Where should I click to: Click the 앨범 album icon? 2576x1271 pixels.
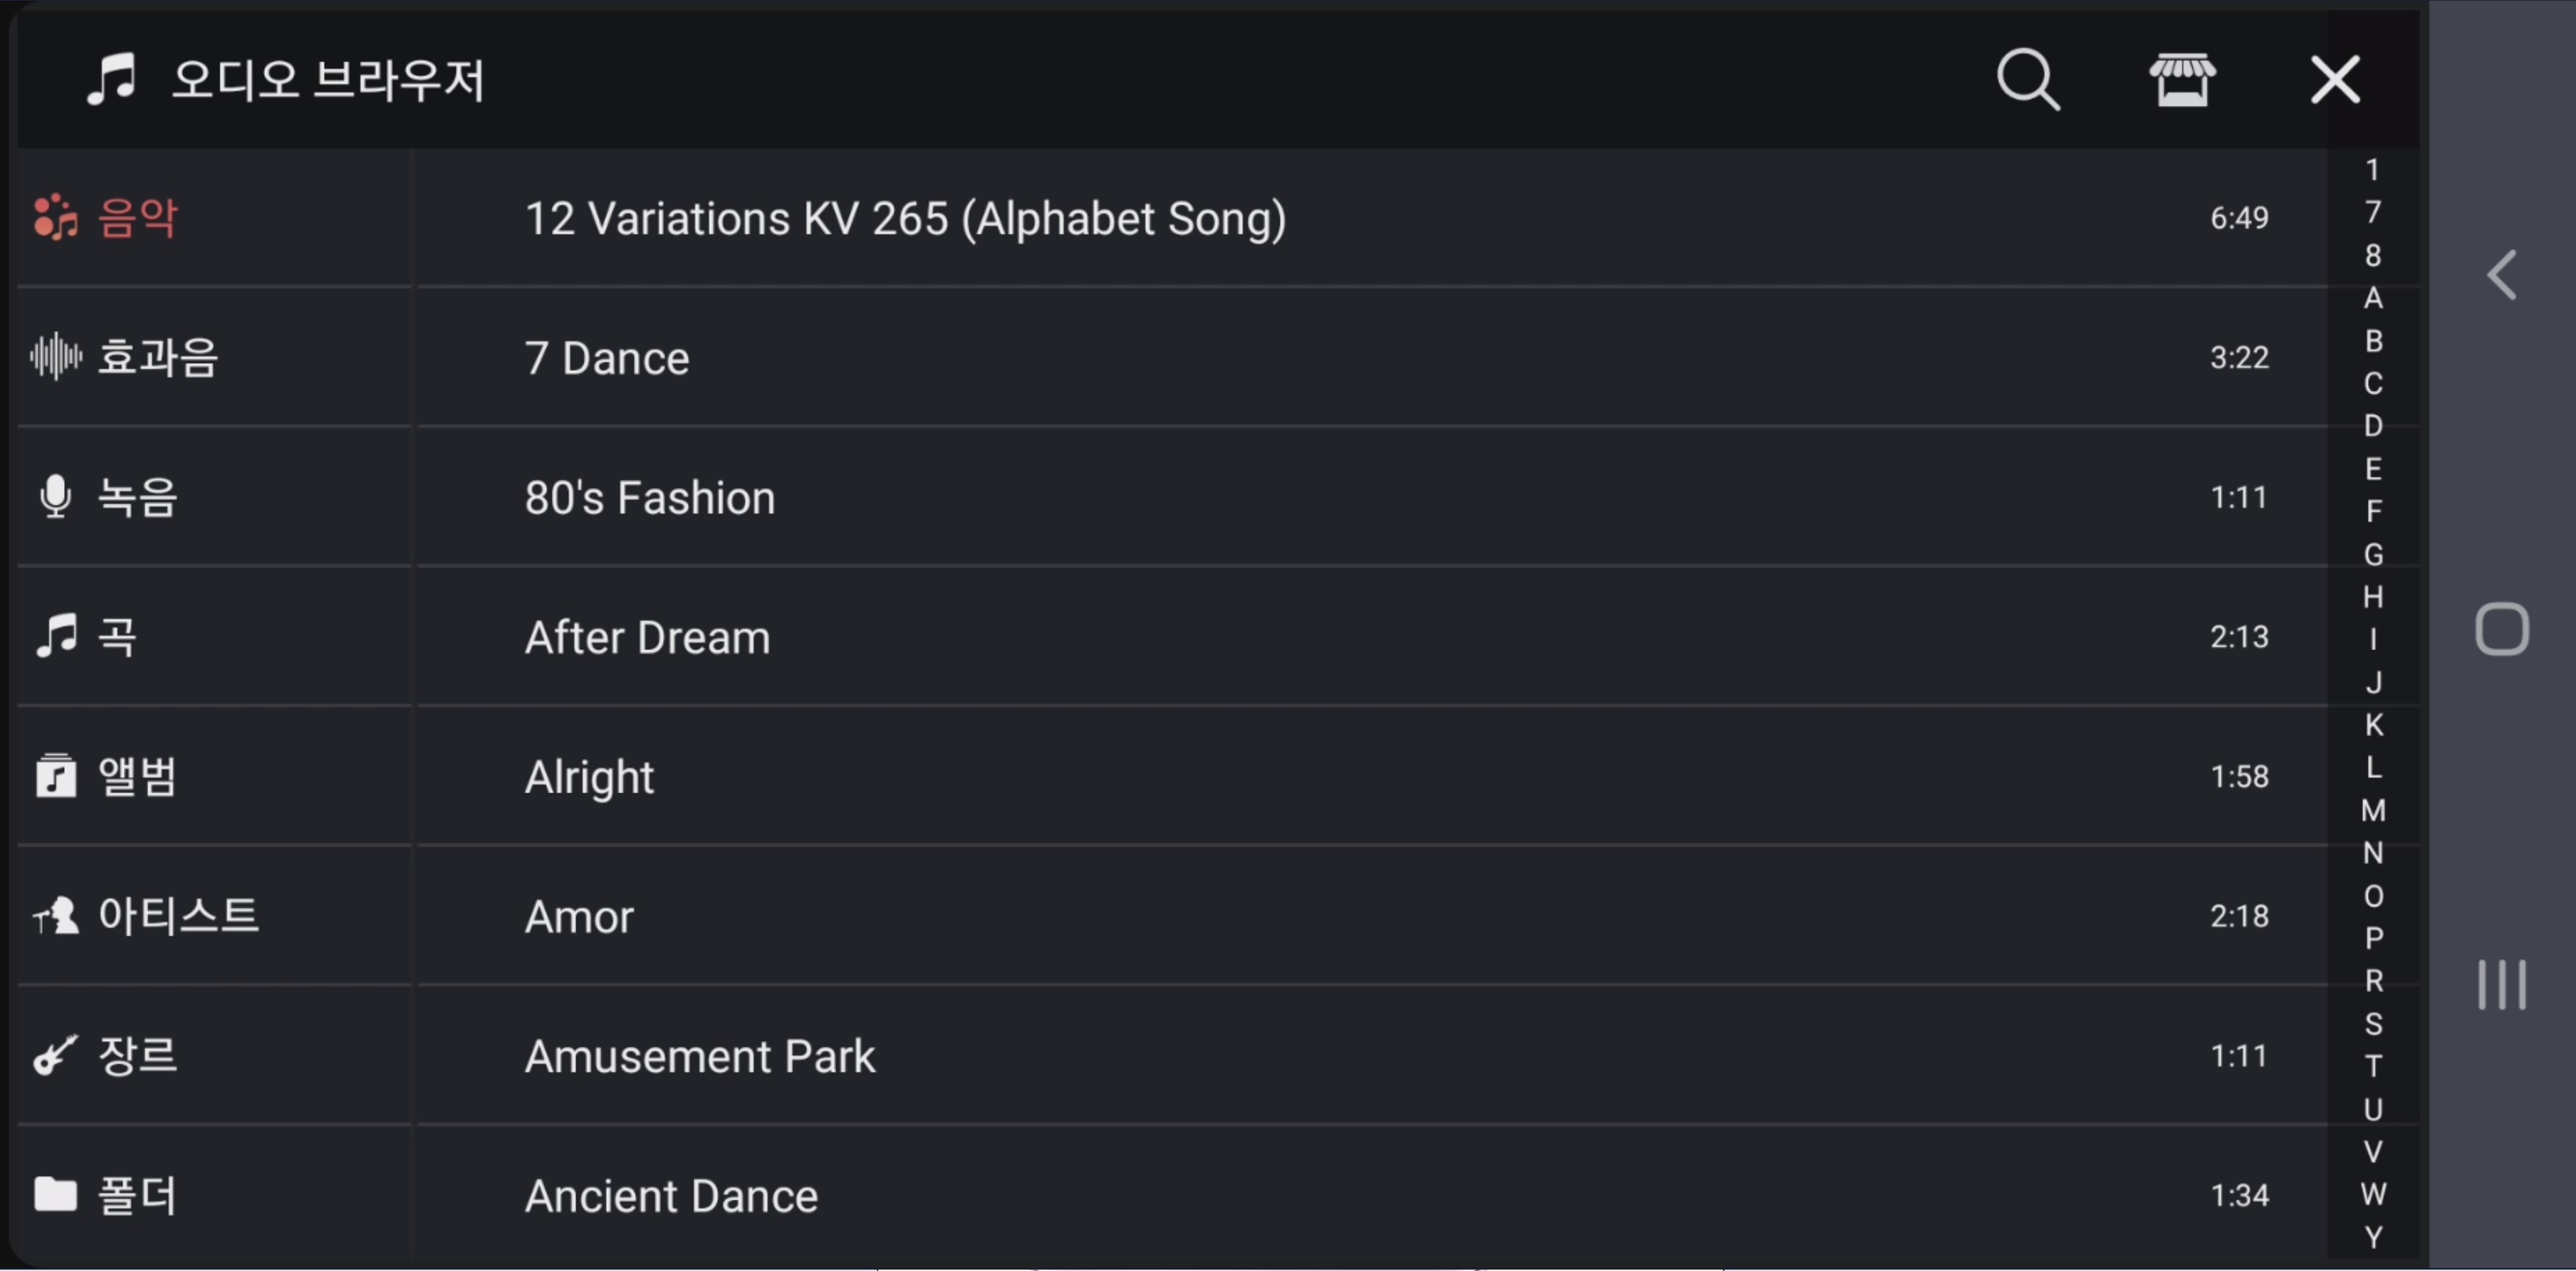(x=56, y=776)
